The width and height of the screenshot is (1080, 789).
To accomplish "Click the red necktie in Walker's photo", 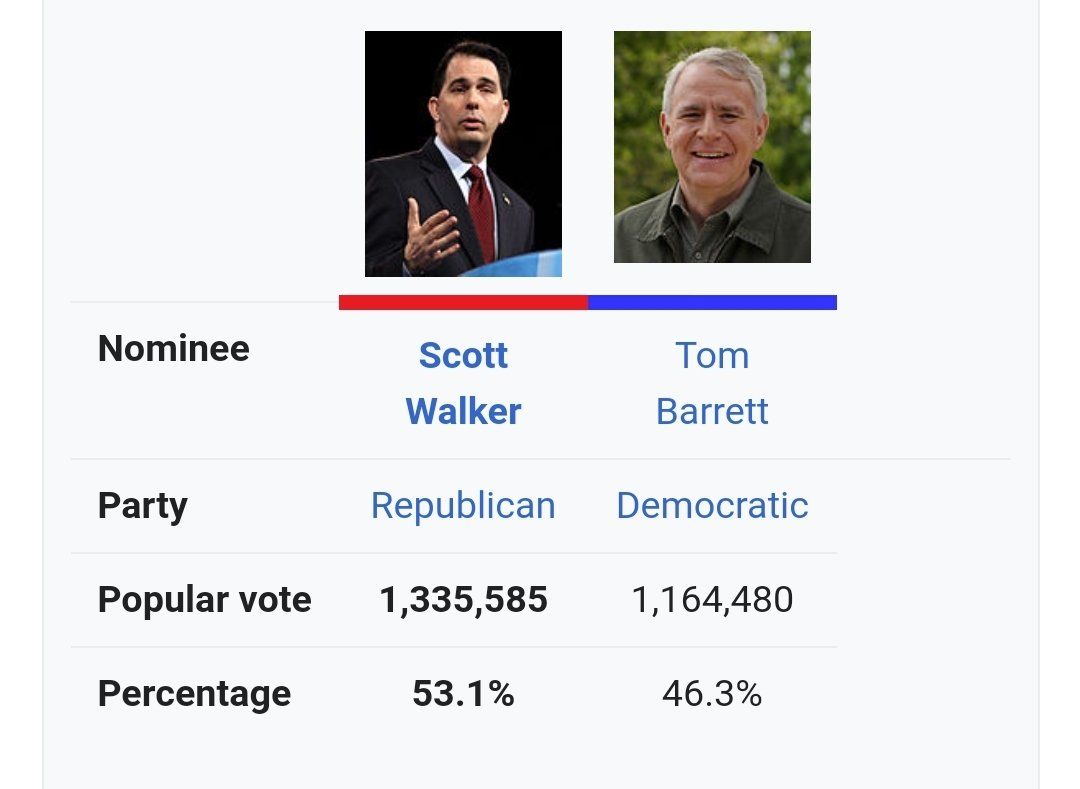I will tap(481, 210).
